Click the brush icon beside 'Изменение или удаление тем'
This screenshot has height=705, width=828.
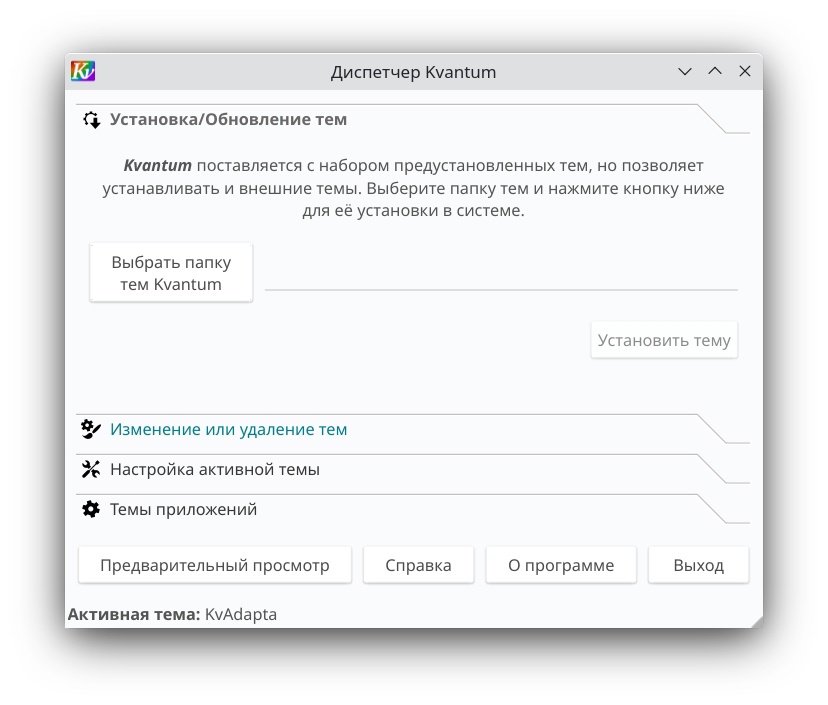(x=91, y=429)
